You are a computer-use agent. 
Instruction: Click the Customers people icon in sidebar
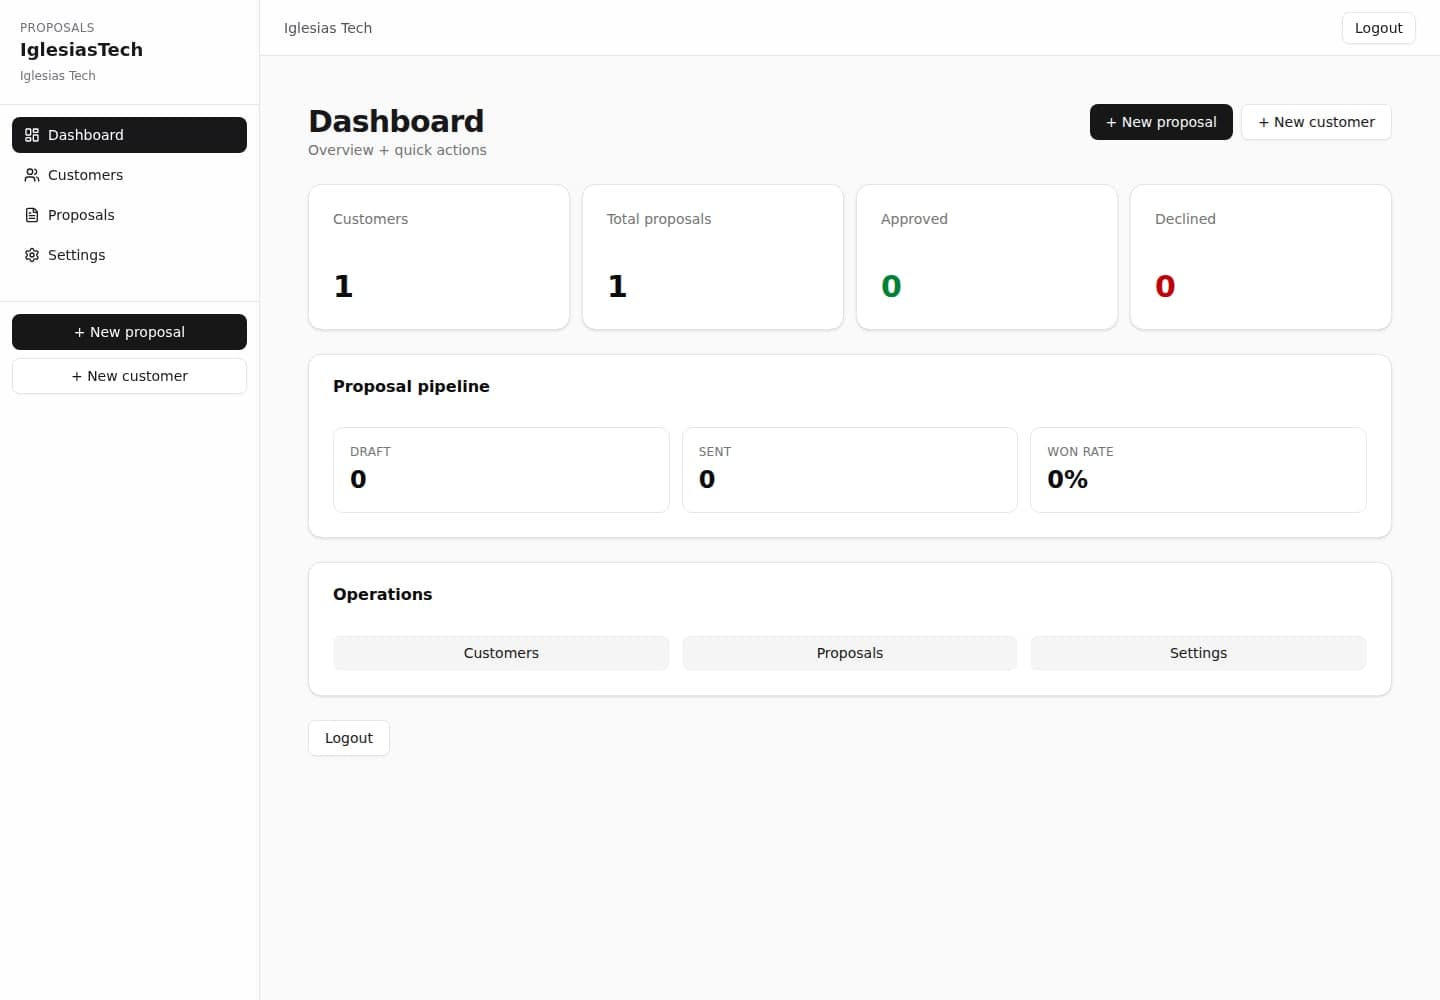[x=32, y=175]
